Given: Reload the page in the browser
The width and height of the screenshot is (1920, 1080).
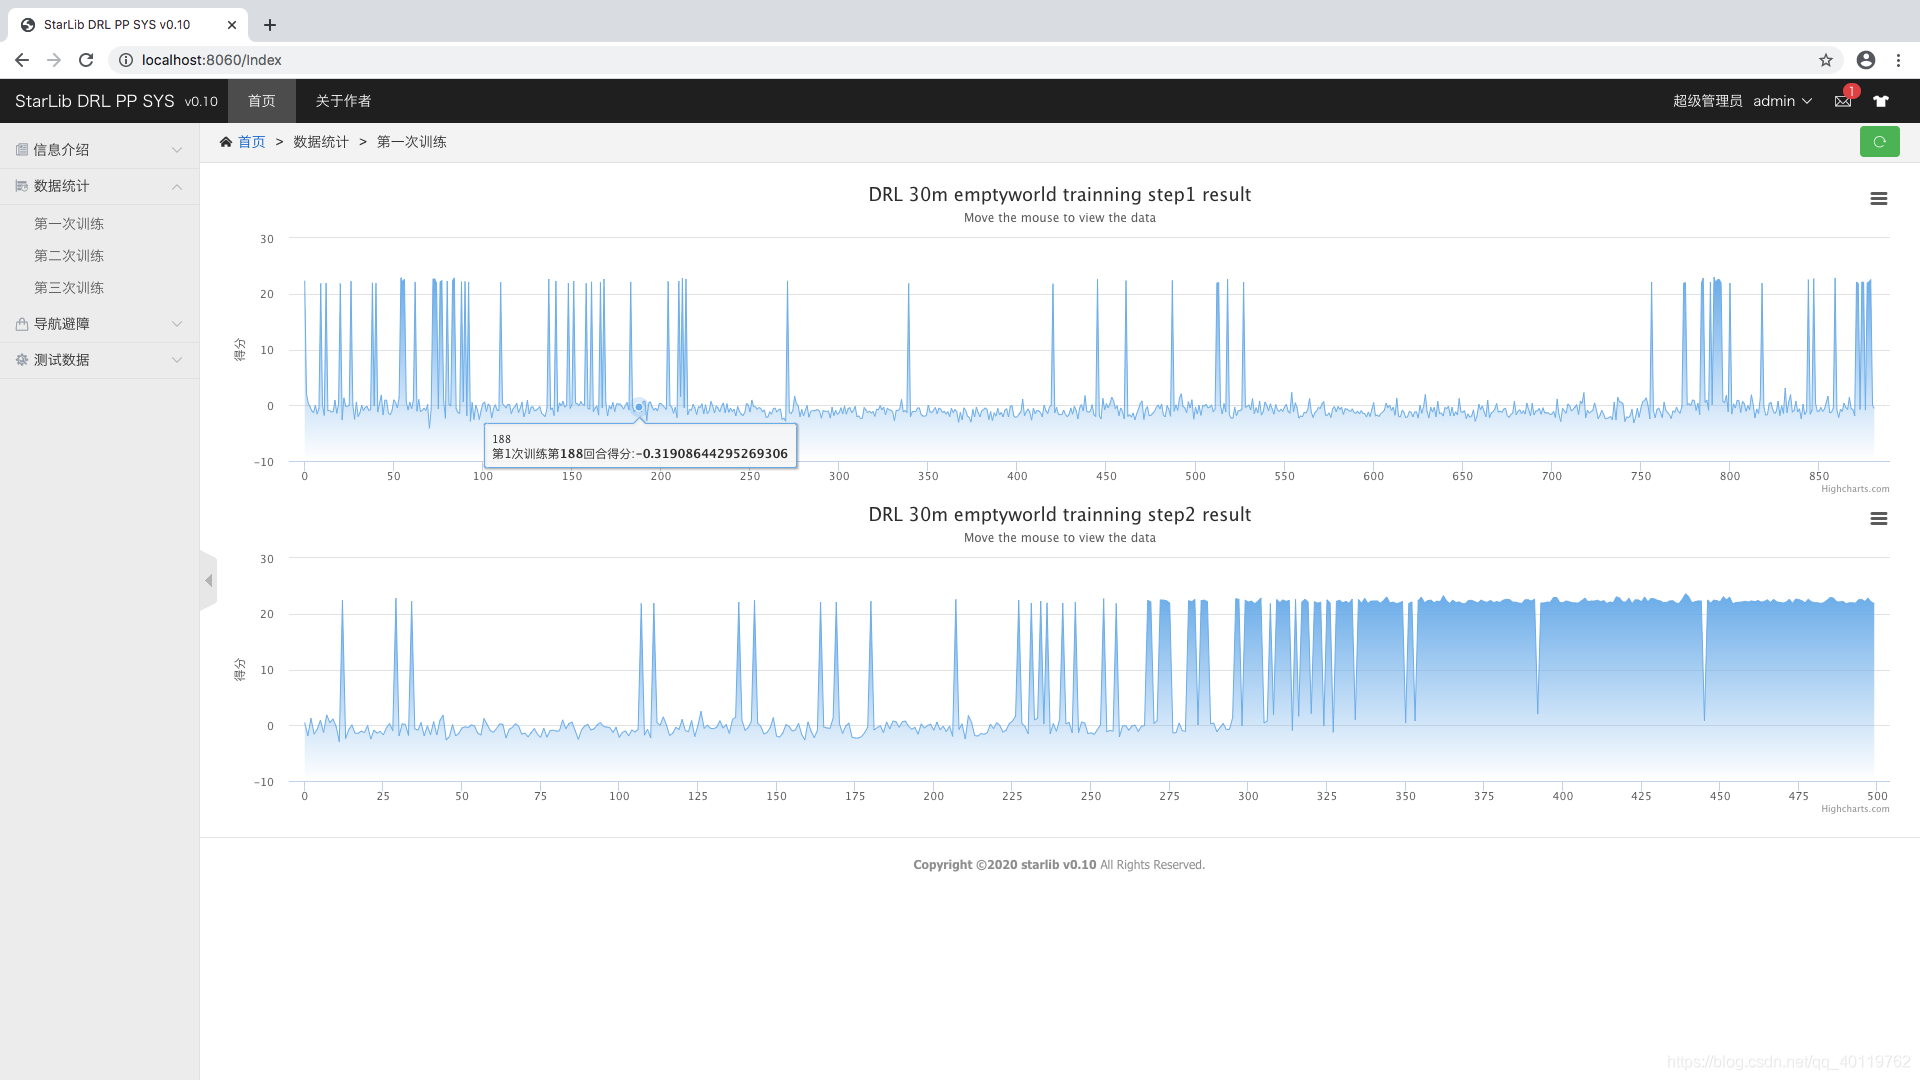Looking at the screenshot, I should coord(86,60).
